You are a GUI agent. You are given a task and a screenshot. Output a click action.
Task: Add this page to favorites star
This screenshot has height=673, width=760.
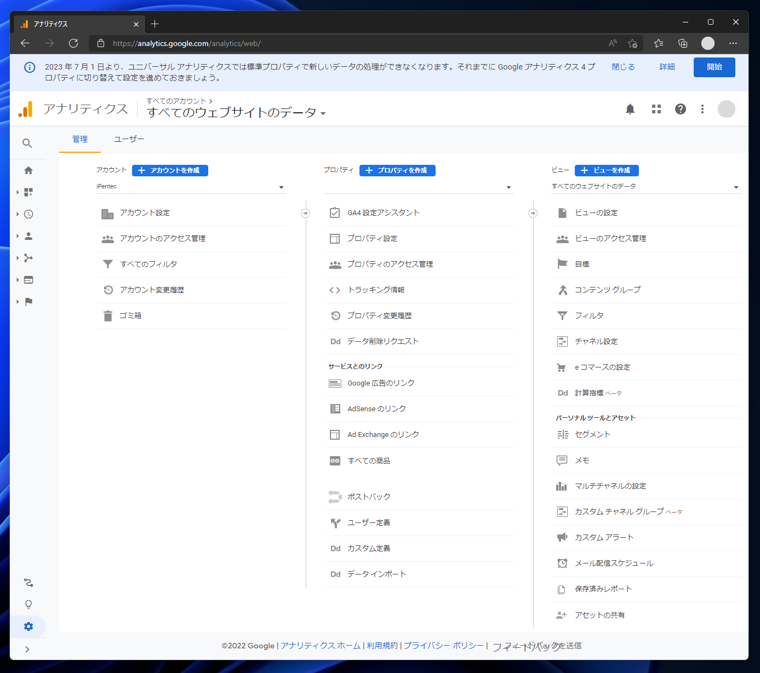(632, 43)
